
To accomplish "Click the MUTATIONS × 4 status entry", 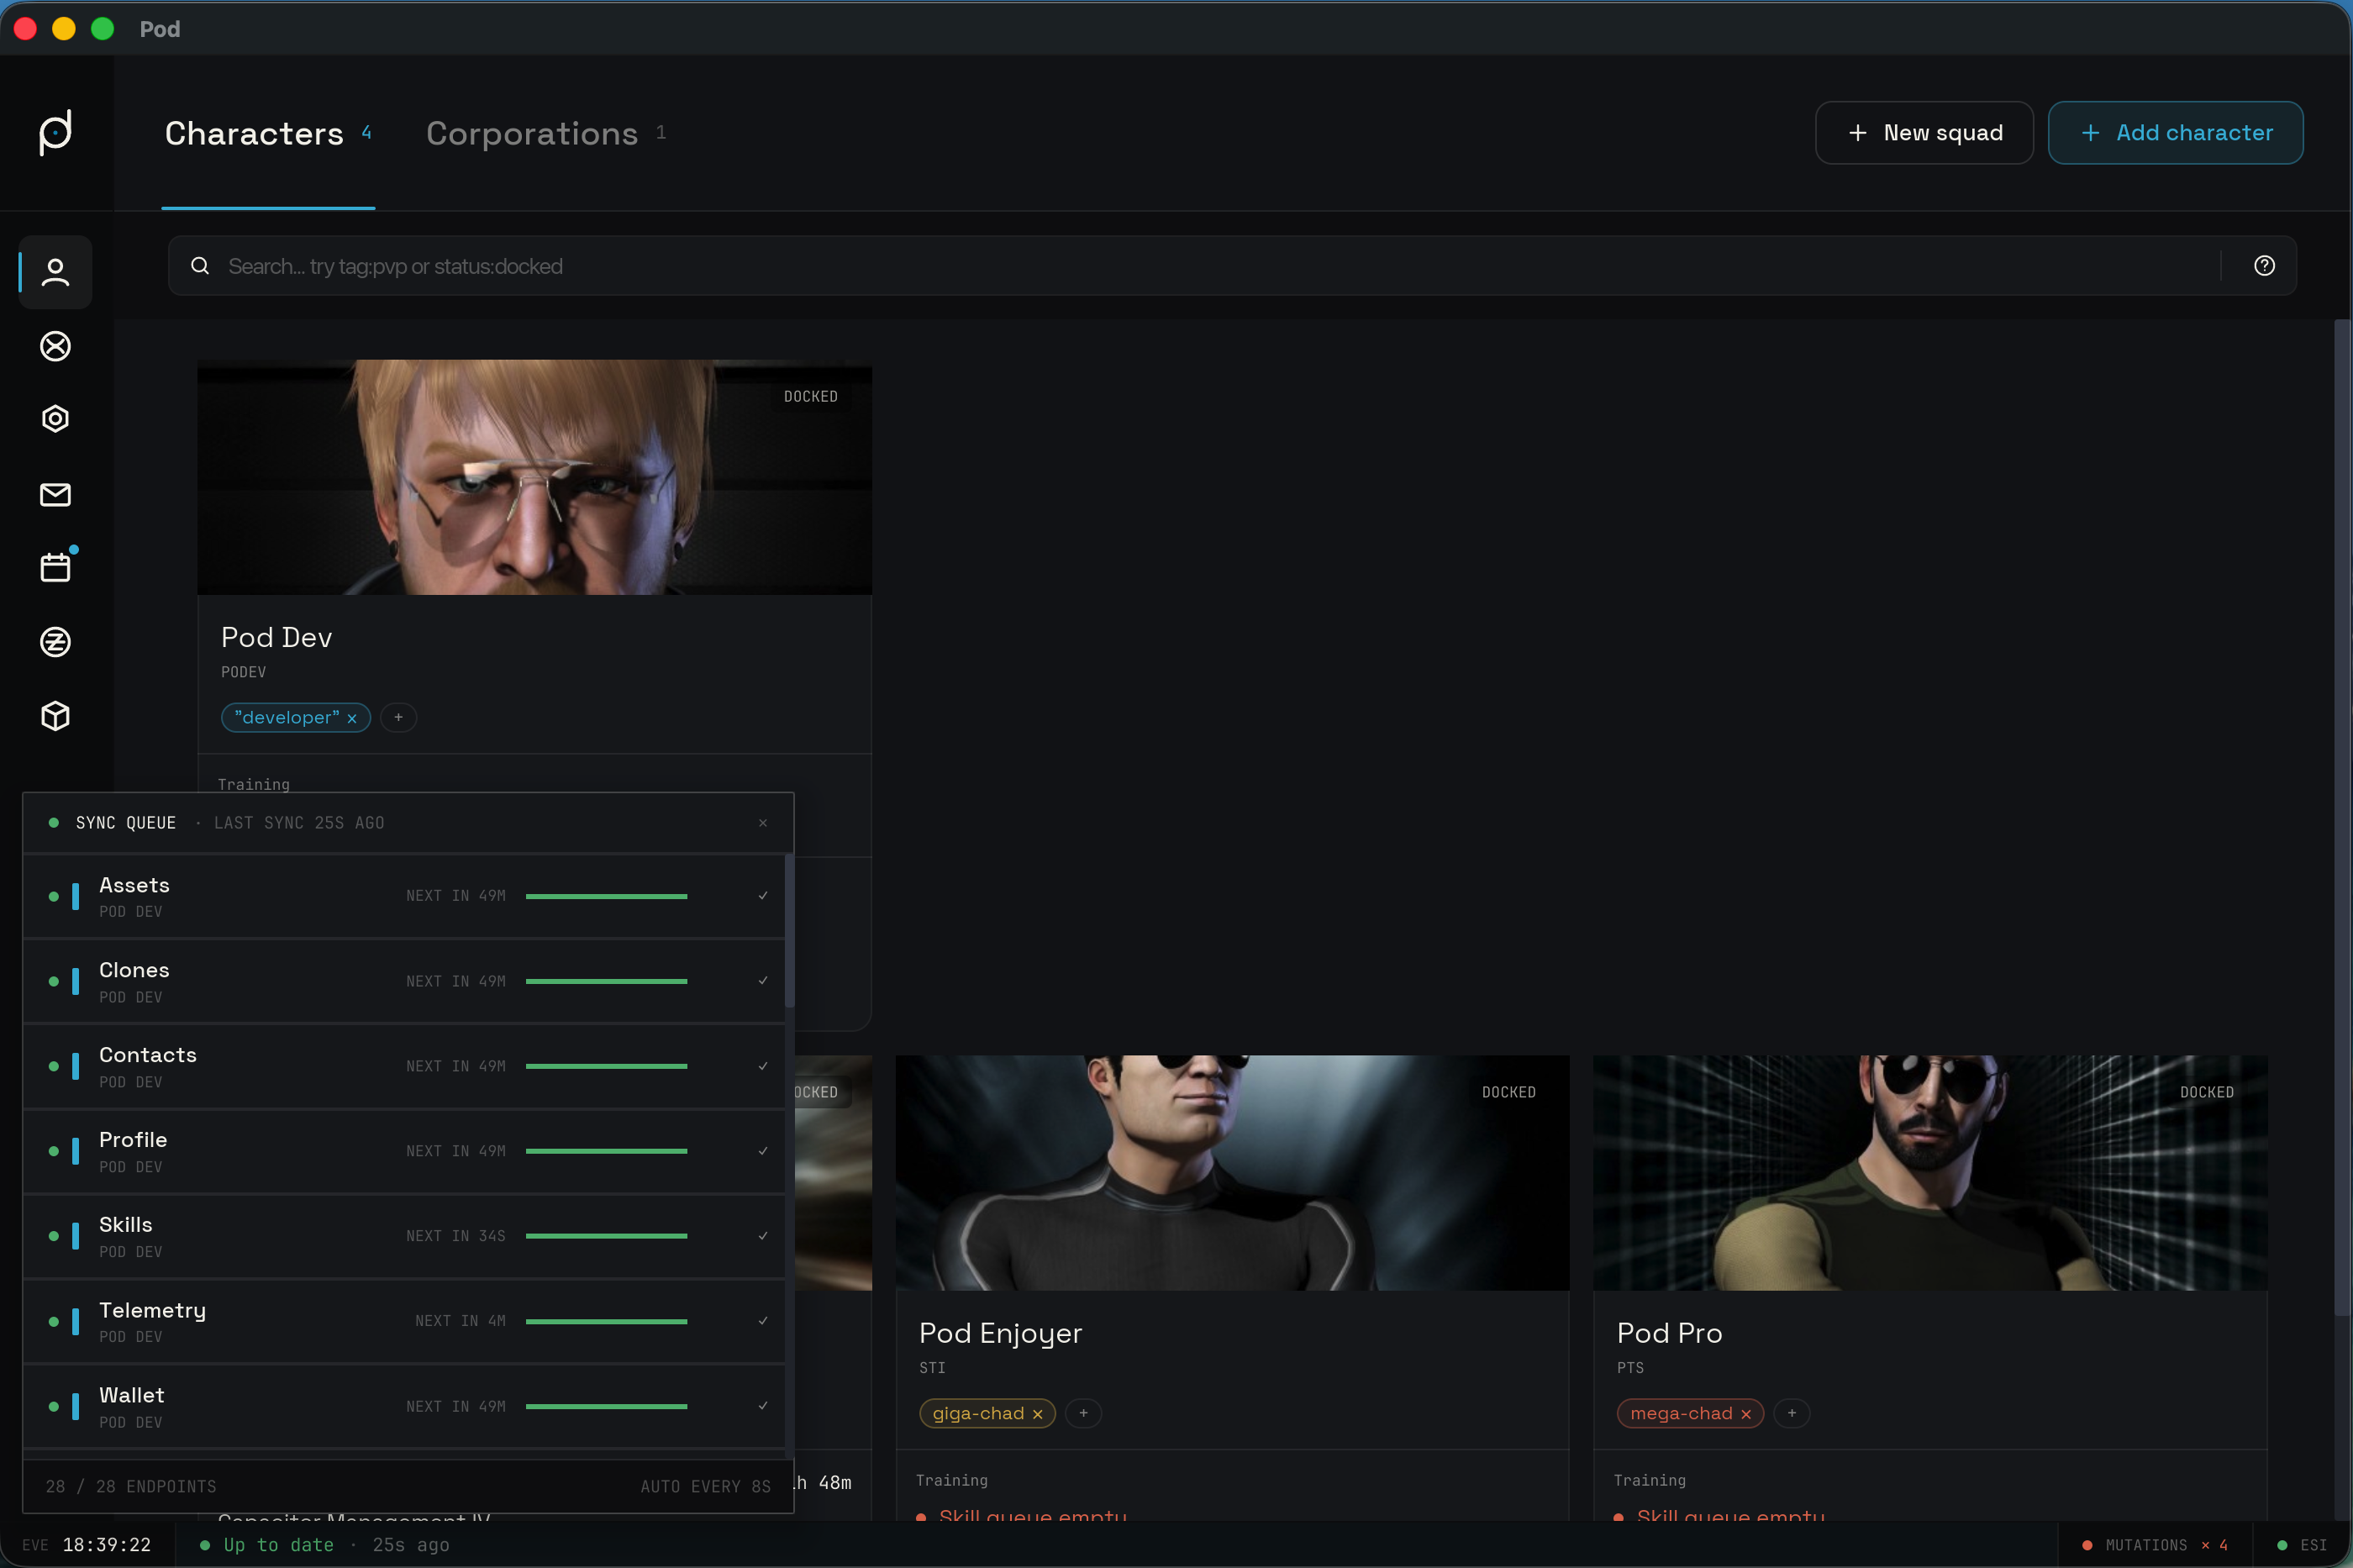I will click(x=2155, y=1545).
